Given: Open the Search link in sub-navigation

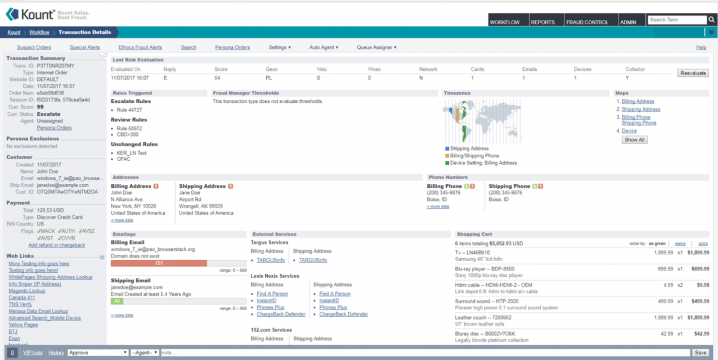Looking at the screenshot, I should 188,47.
